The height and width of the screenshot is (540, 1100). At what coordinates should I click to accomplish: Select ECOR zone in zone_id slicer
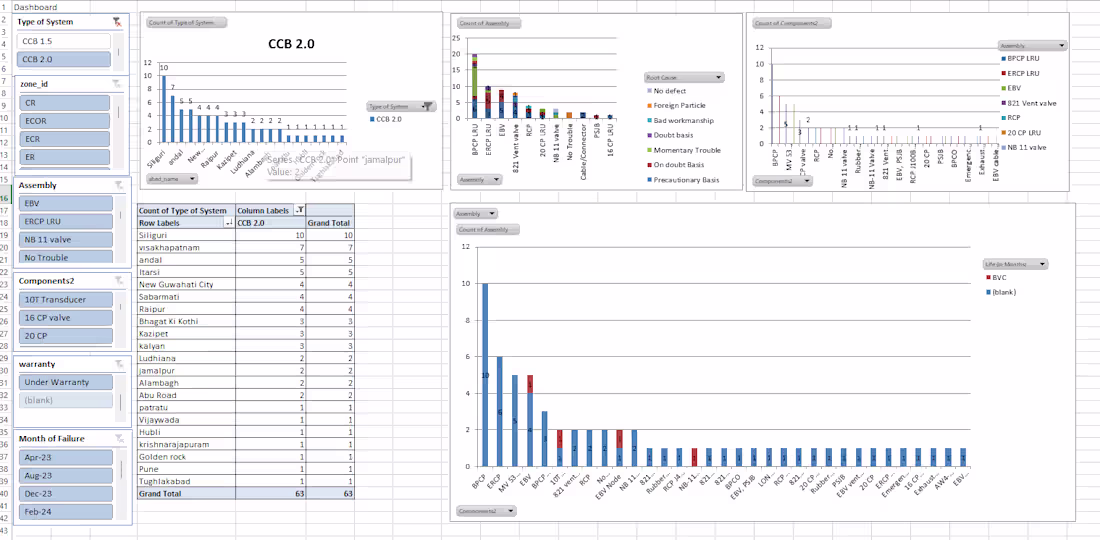tap(65, 121)
